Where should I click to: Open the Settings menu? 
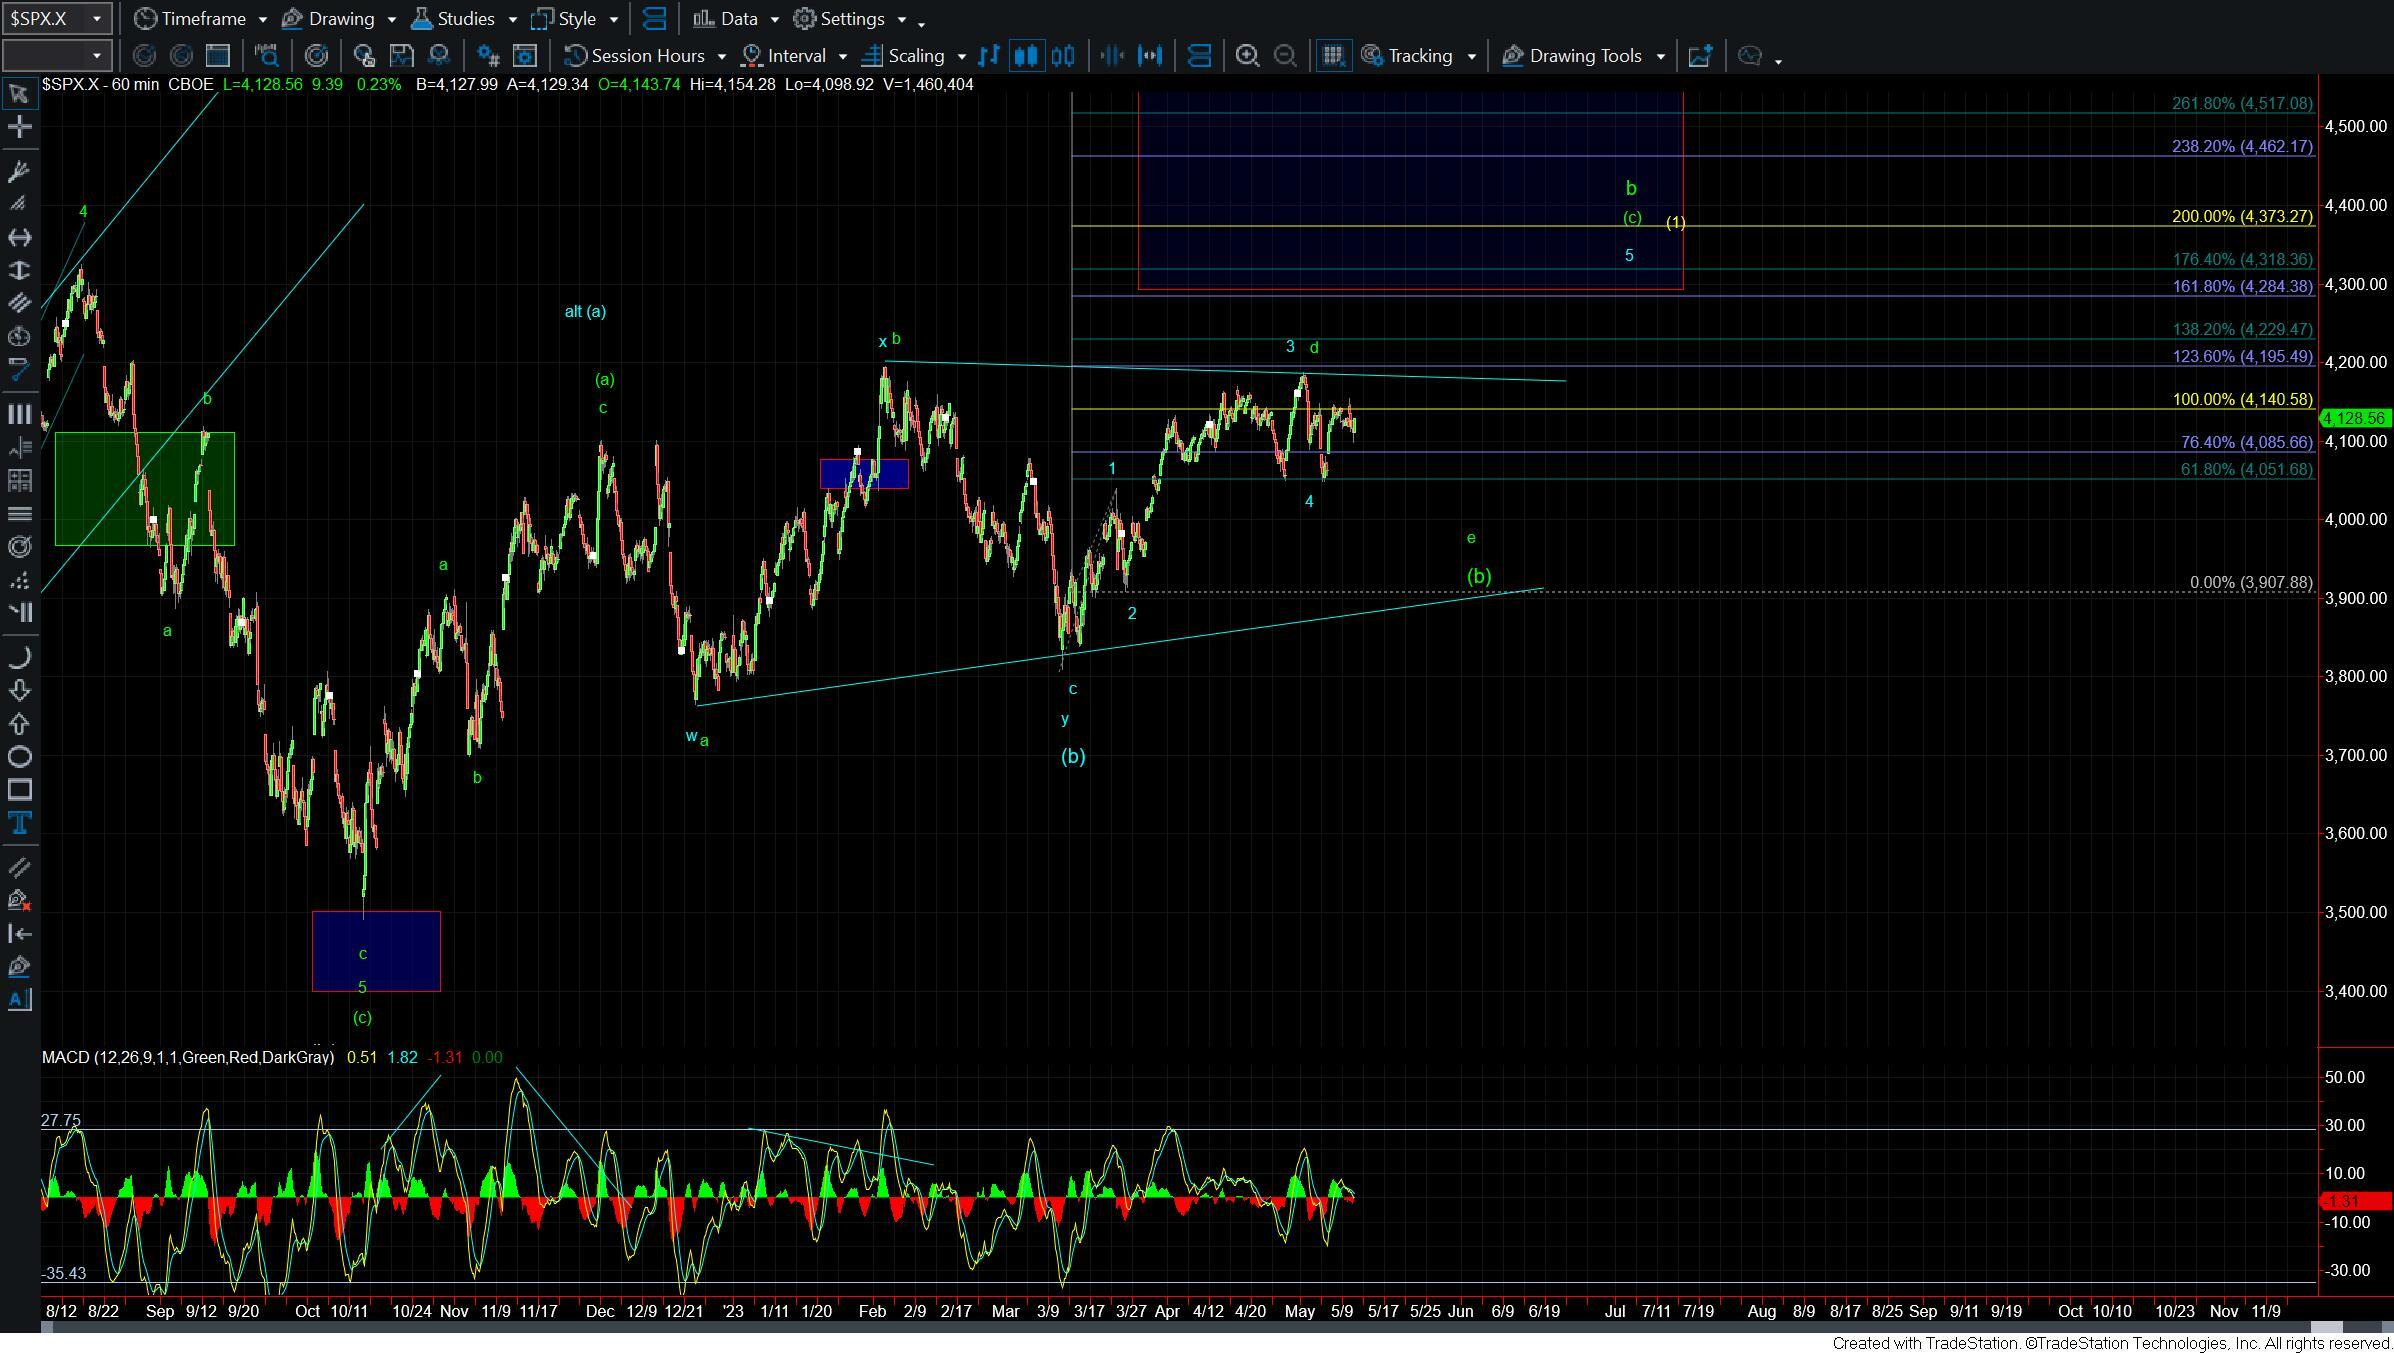pos(839,19)
